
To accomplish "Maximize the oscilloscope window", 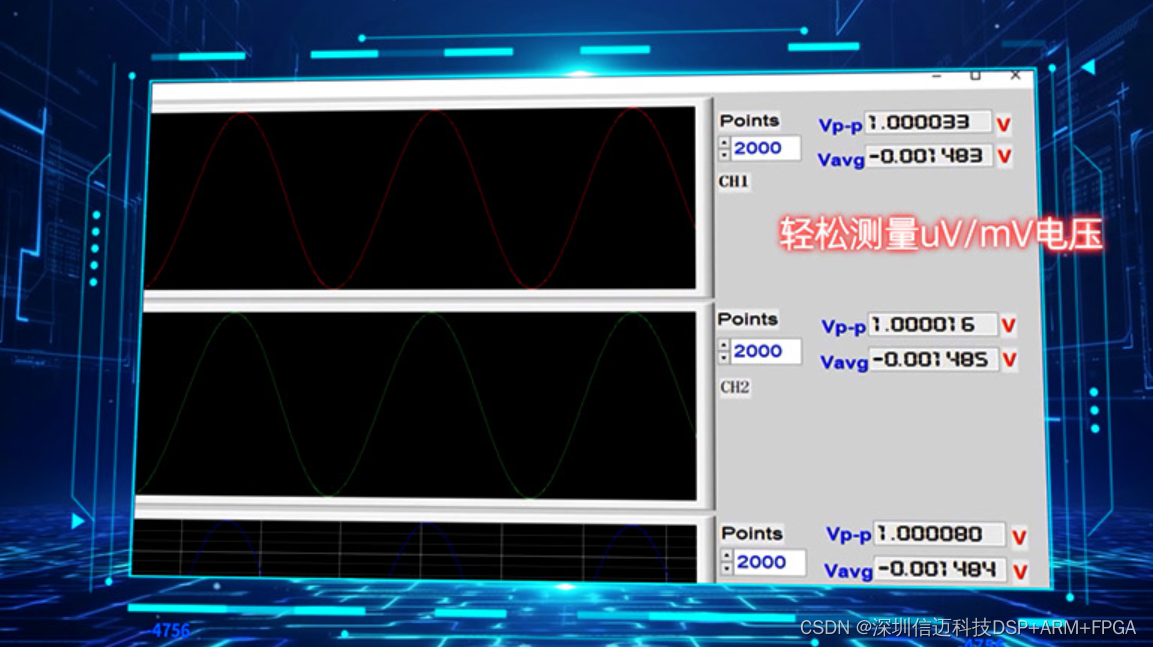I will tap(975, 76).
